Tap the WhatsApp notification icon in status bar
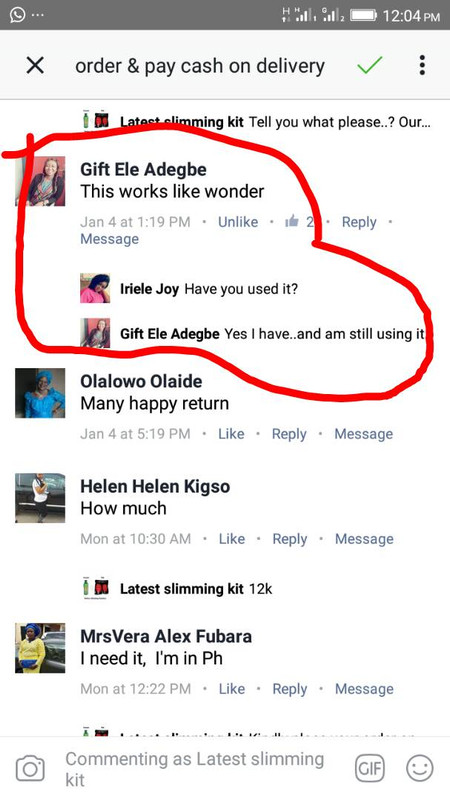450x800 pixels. (x=17, y=15)
